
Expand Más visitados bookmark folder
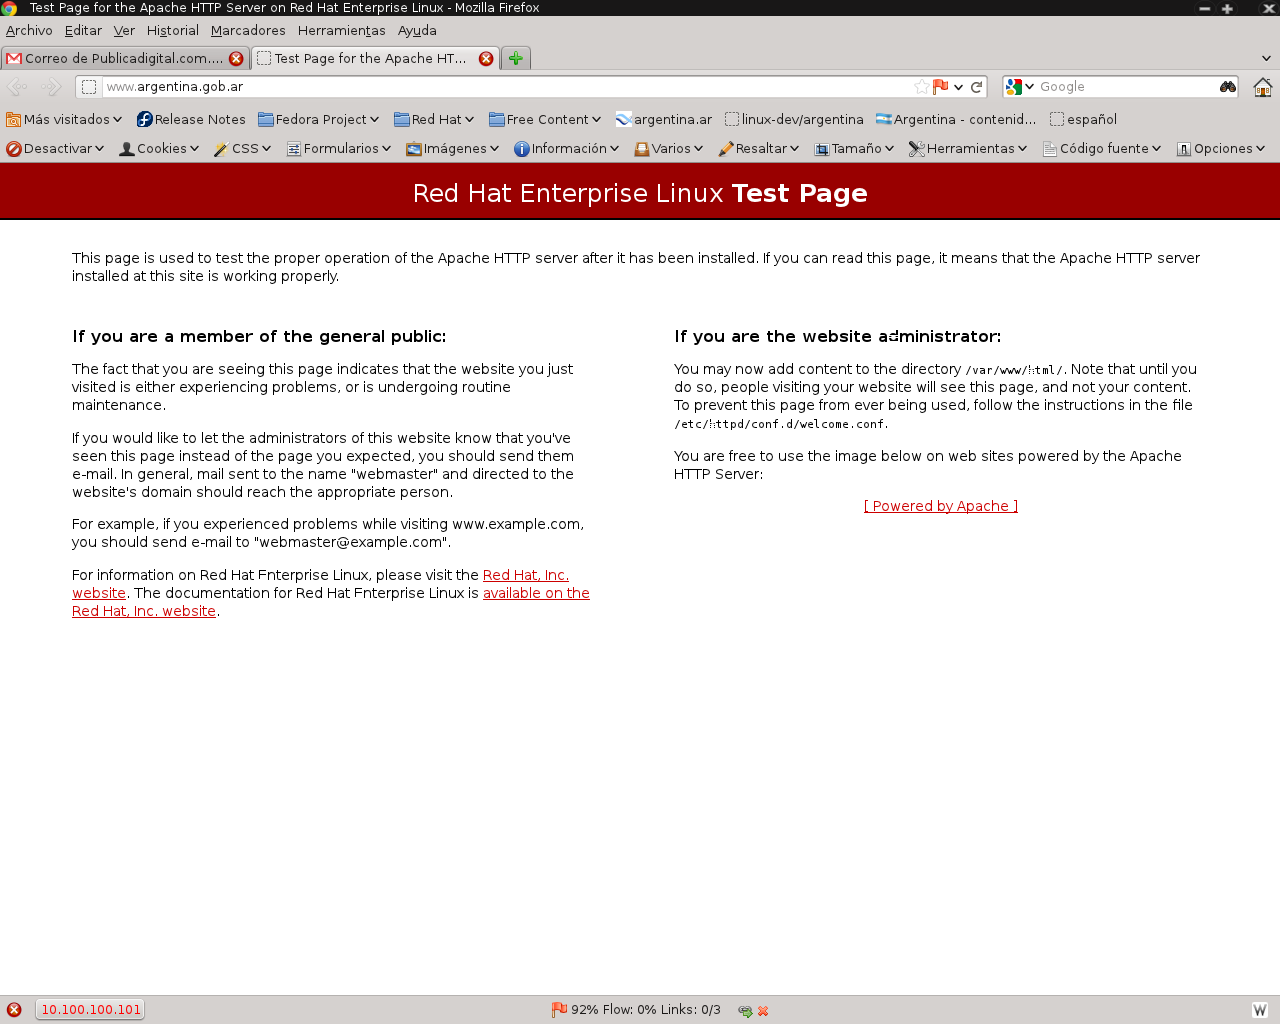click(x=64, y=119)
